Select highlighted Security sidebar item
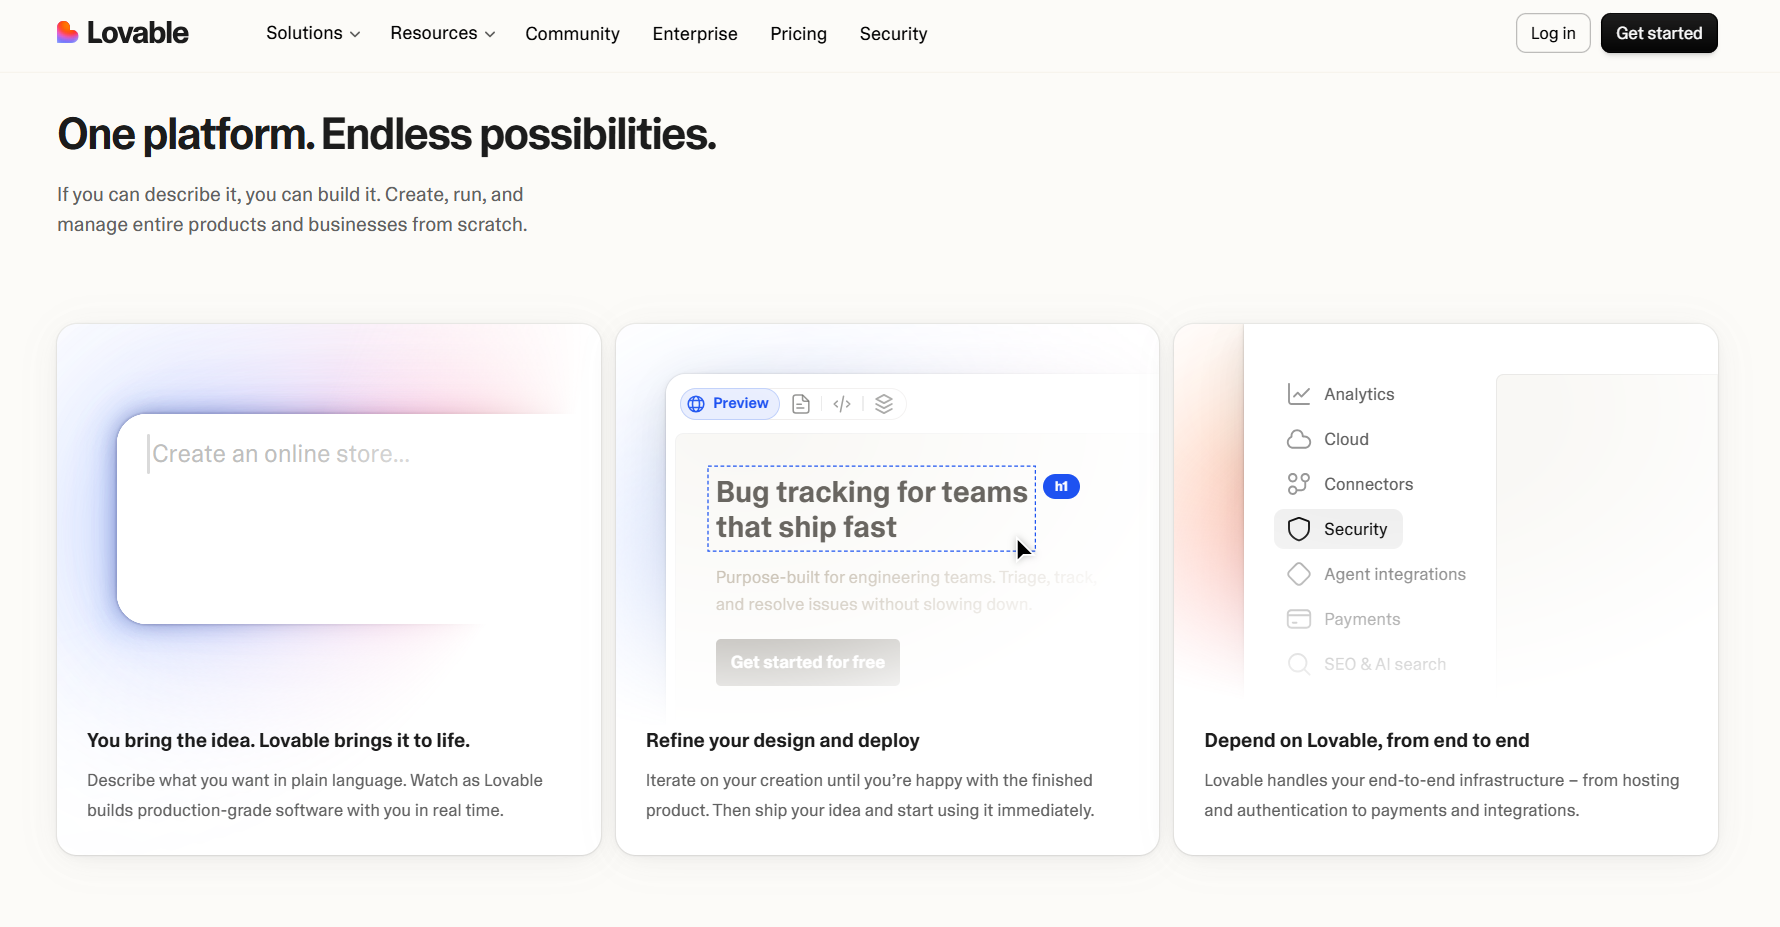 [x=1338, y=529]
